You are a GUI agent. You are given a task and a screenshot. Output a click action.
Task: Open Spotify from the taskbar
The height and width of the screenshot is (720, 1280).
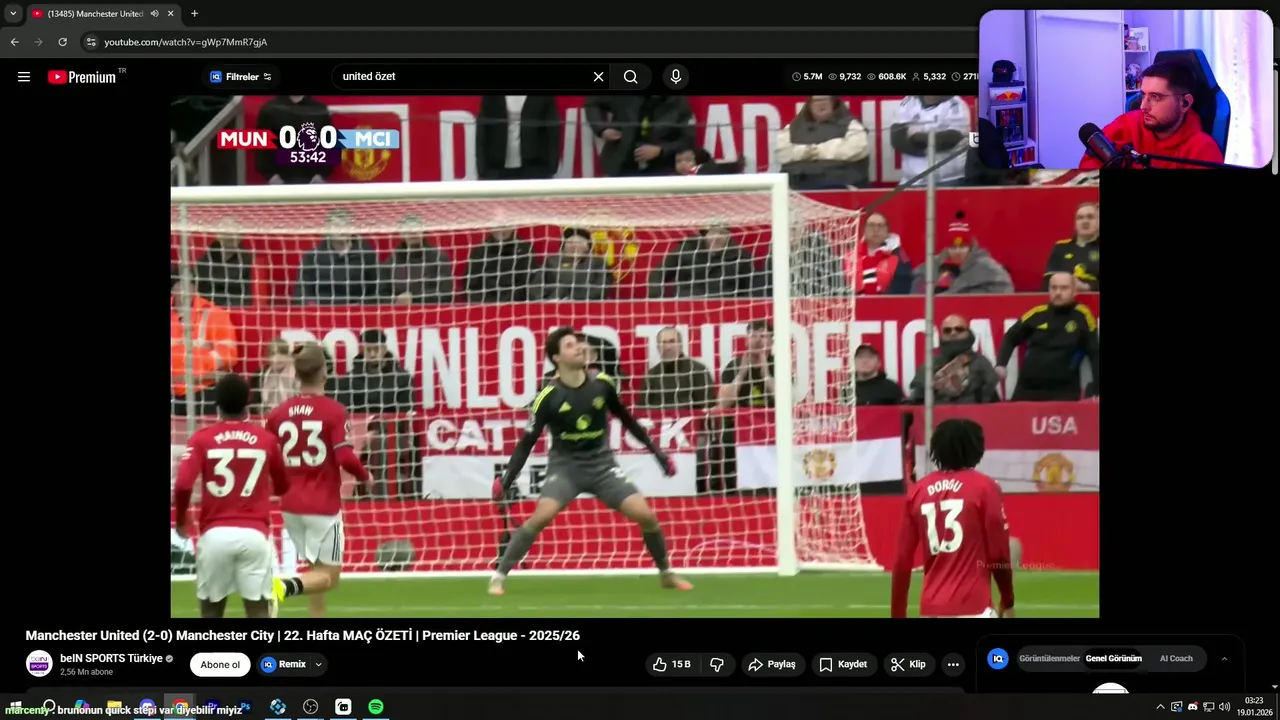coord(375,707)
